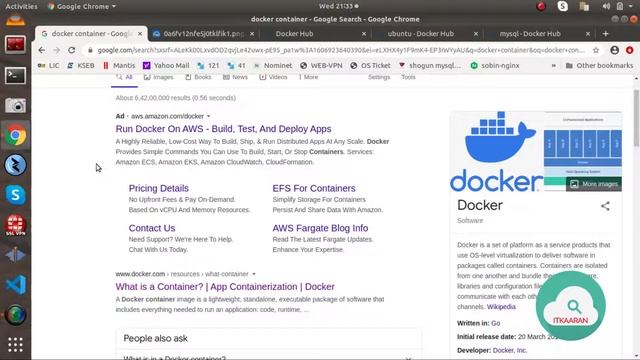Click the browser forward arrow
Viewport: 640px width, 360px height.
tap(57, 50)
